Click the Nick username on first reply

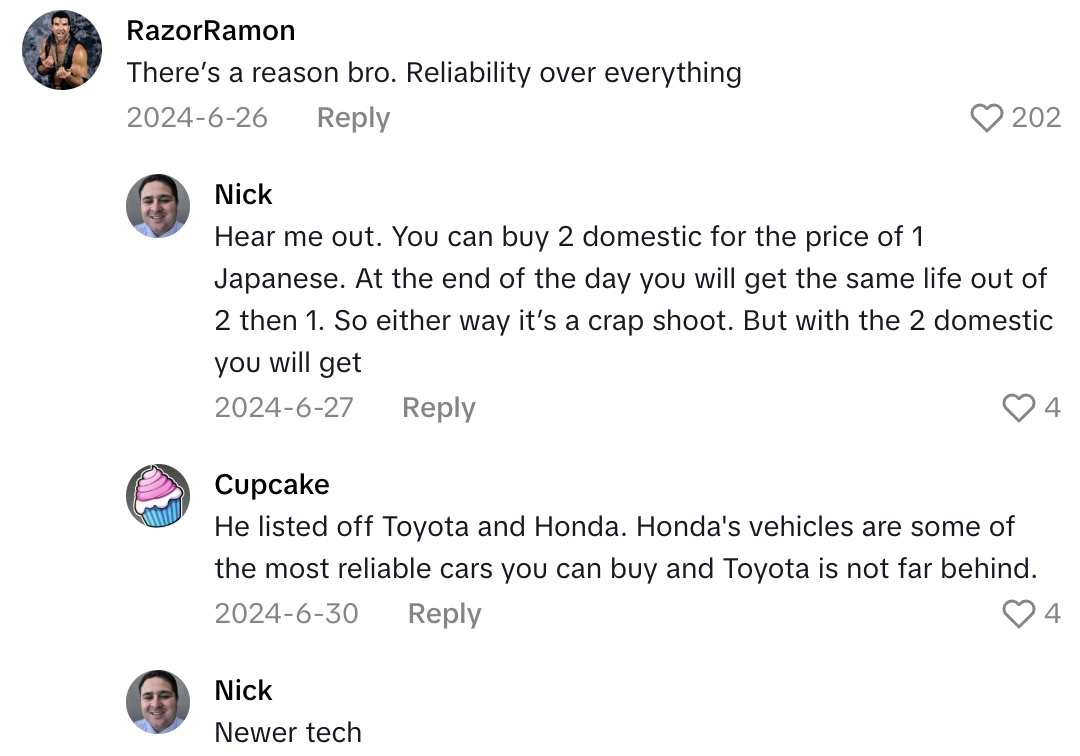243,195
